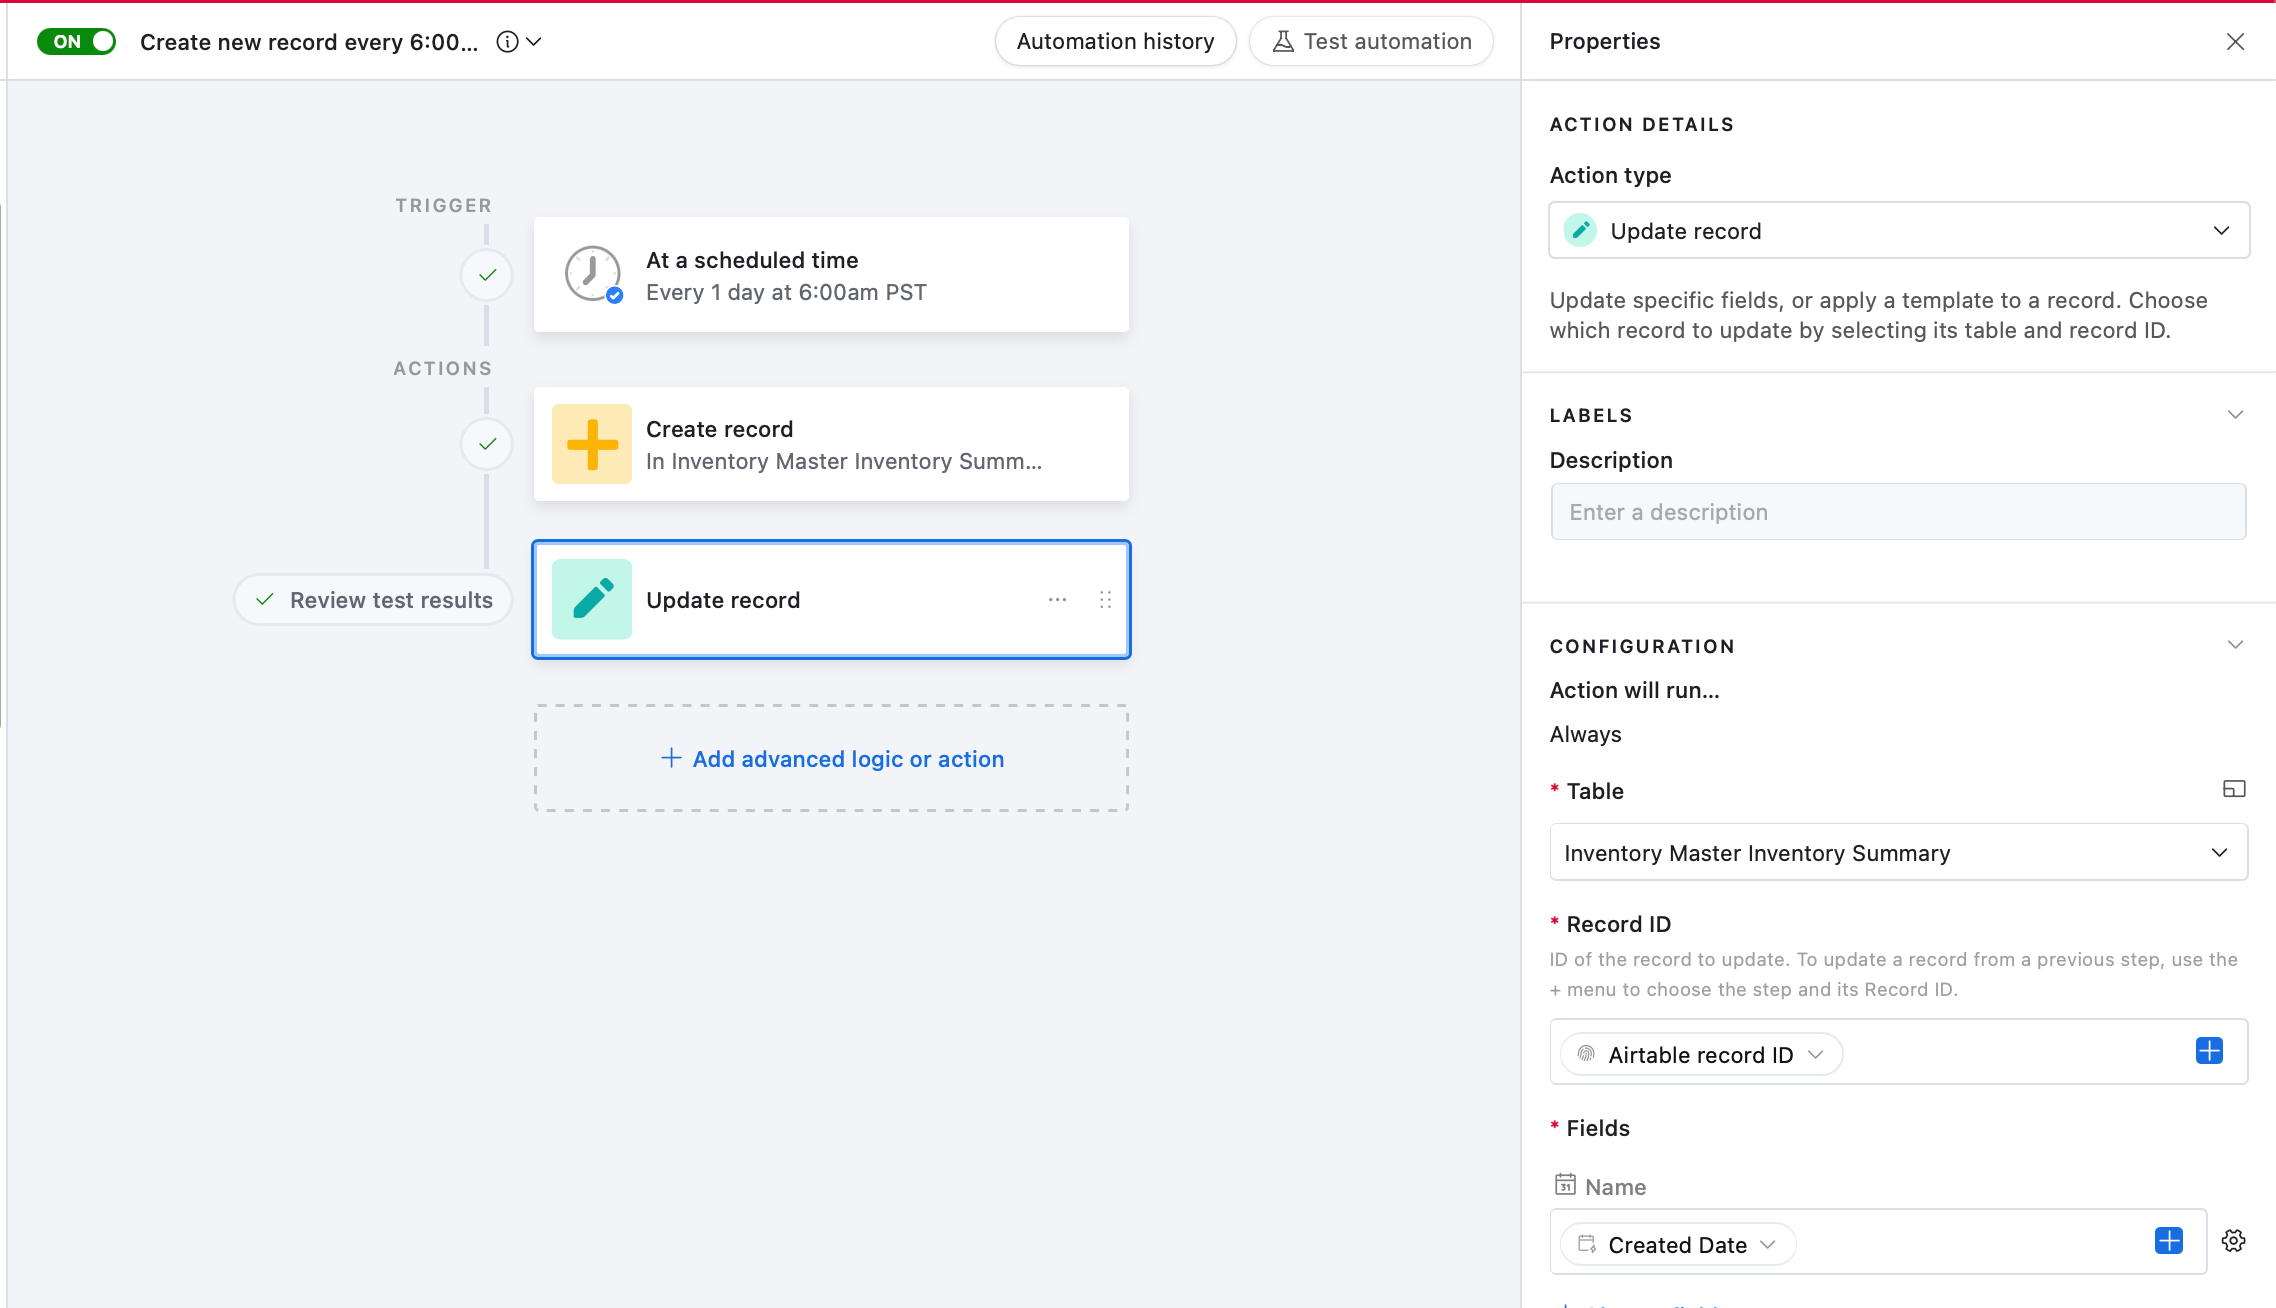Screen dimensions: 2276x1308
Task: Open the Update record more options menu
Action: point(1057,599)
